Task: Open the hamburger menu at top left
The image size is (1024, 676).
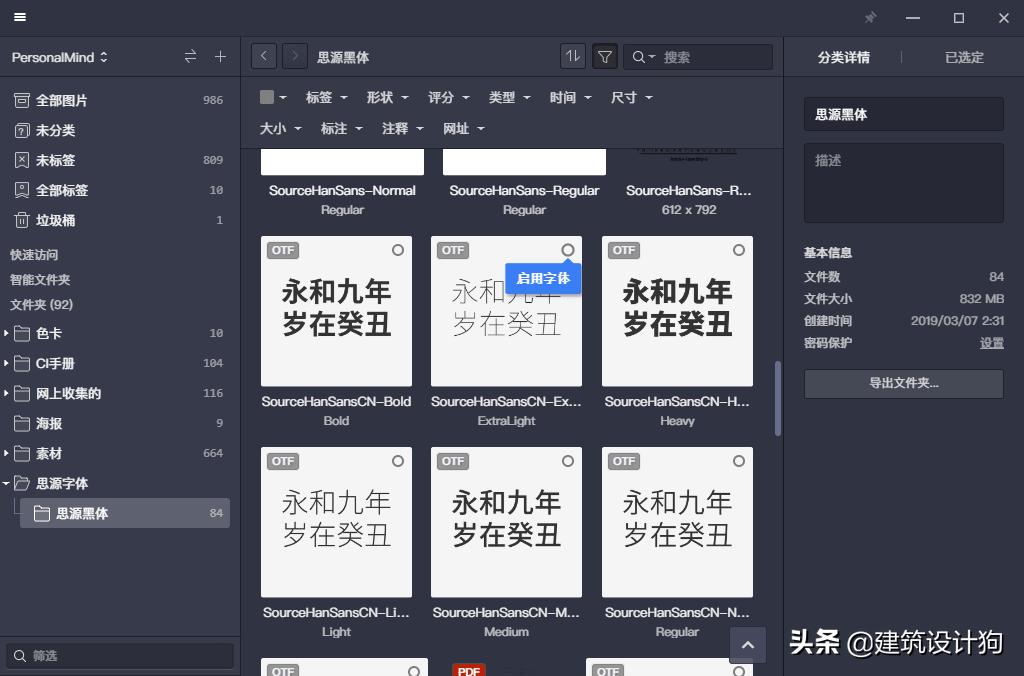Action: [18, 17]
